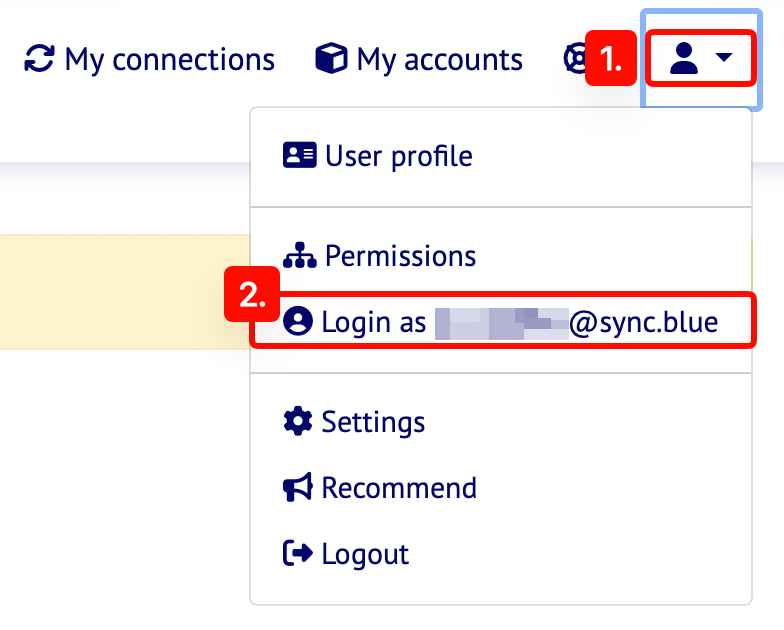This screenshot has width=784, height=630.
Task: Go to the My accounts link
Action: click(x=439, y=60)
